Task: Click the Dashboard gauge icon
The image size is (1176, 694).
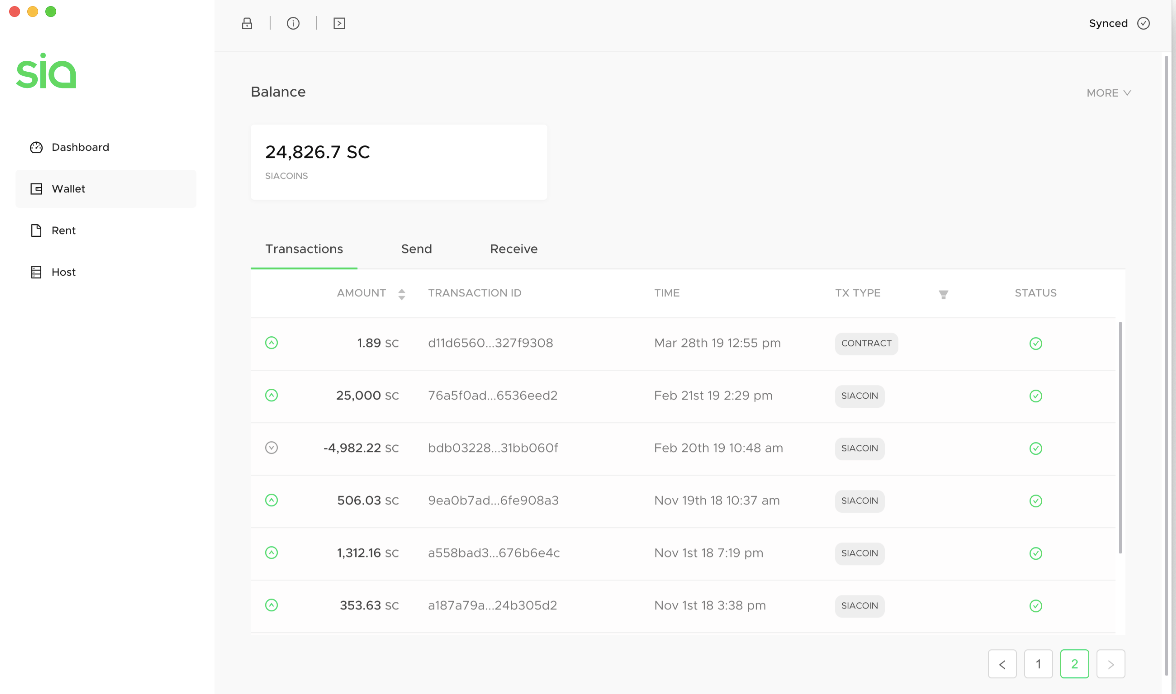Action: (36, 147)
